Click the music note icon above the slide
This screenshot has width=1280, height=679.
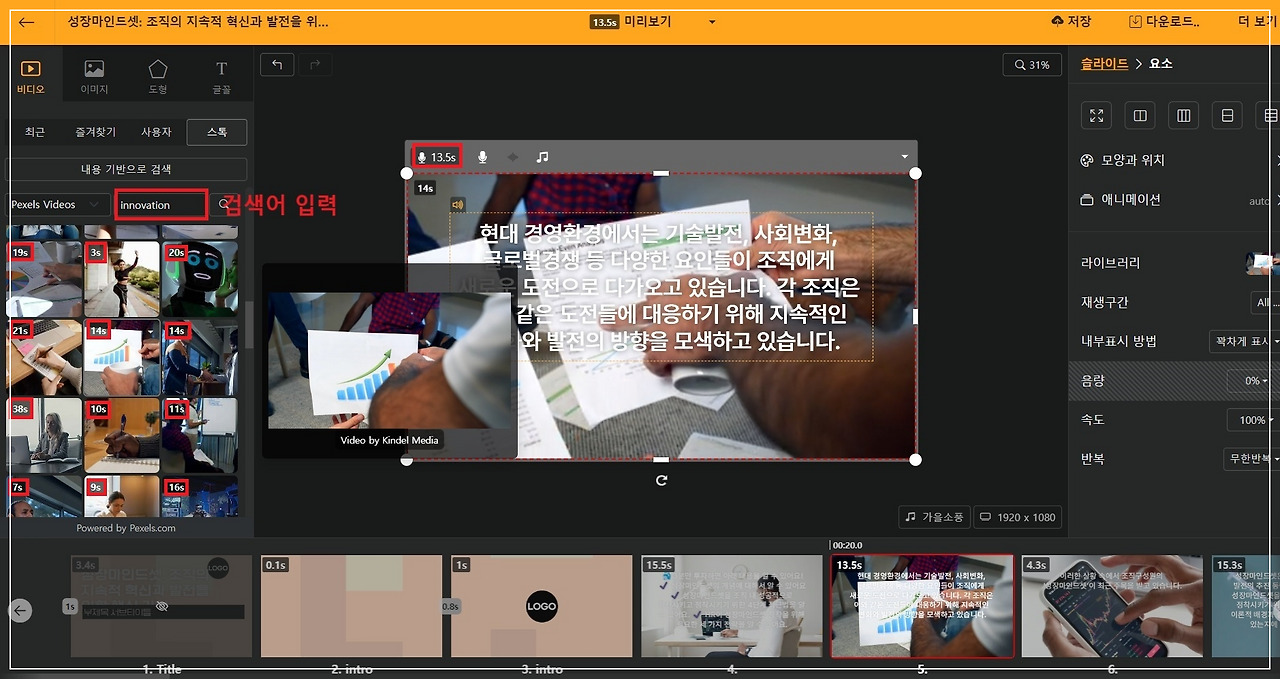point(542,157)
